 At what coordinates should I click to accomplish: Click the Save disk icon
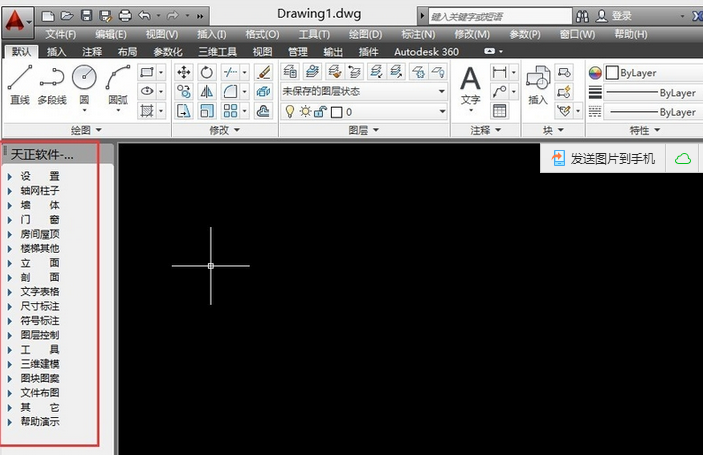tap(86, 16)
